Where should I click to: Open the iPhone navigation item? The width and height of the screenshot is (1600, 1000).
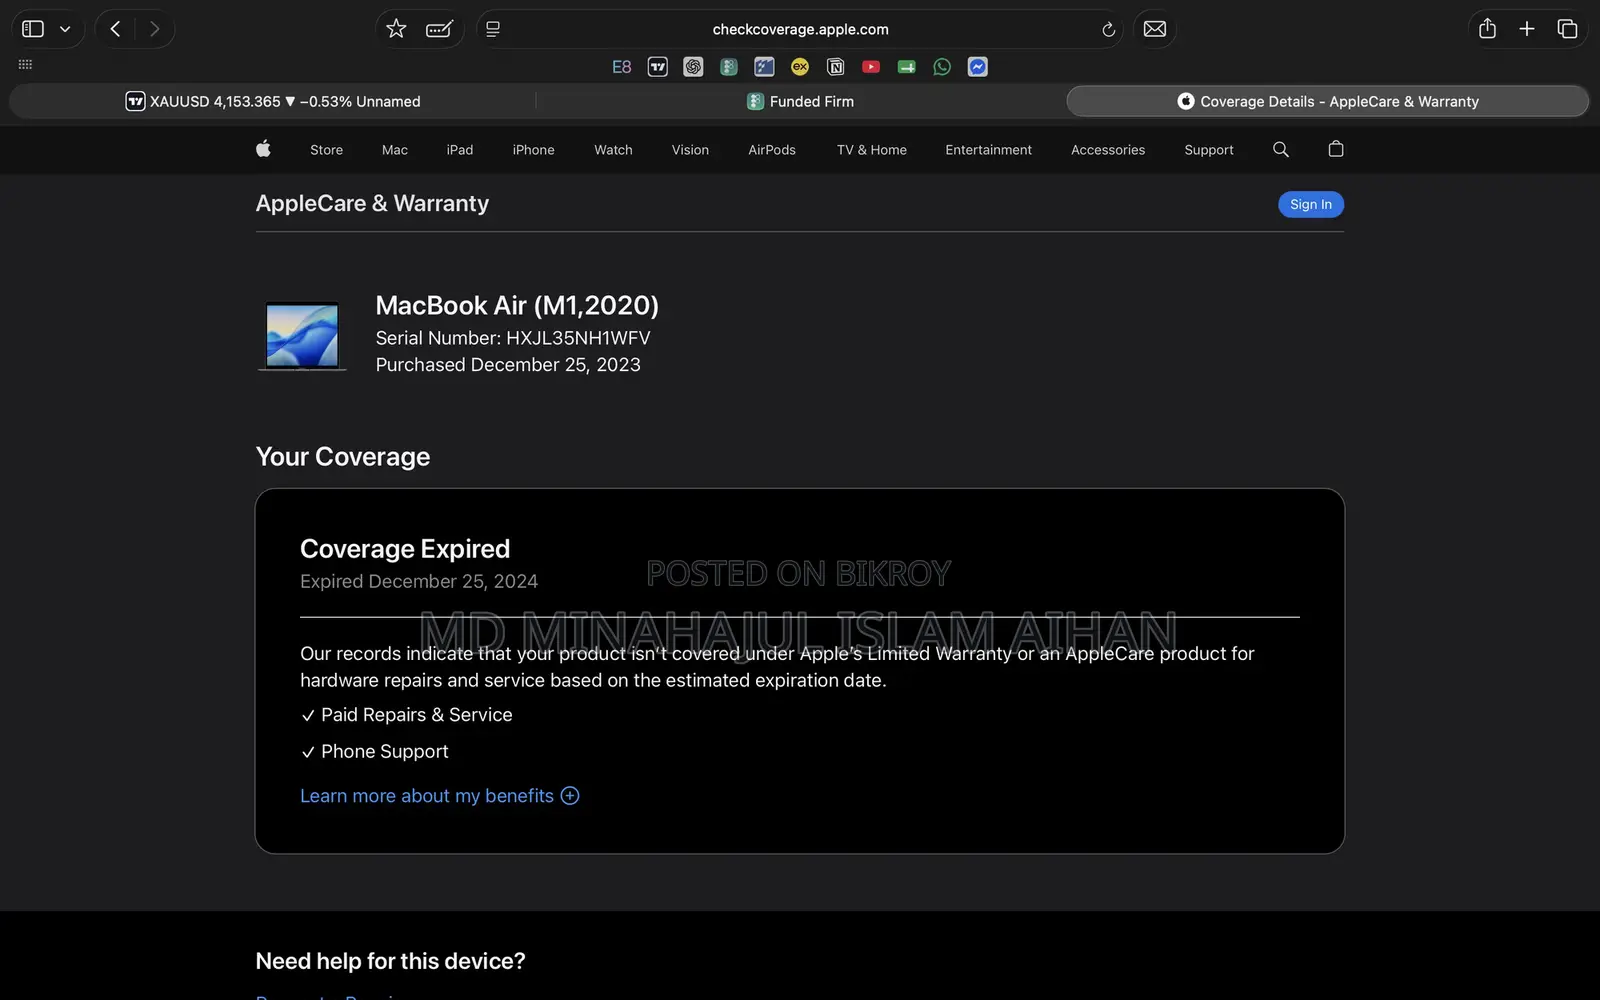pos(533,150)
